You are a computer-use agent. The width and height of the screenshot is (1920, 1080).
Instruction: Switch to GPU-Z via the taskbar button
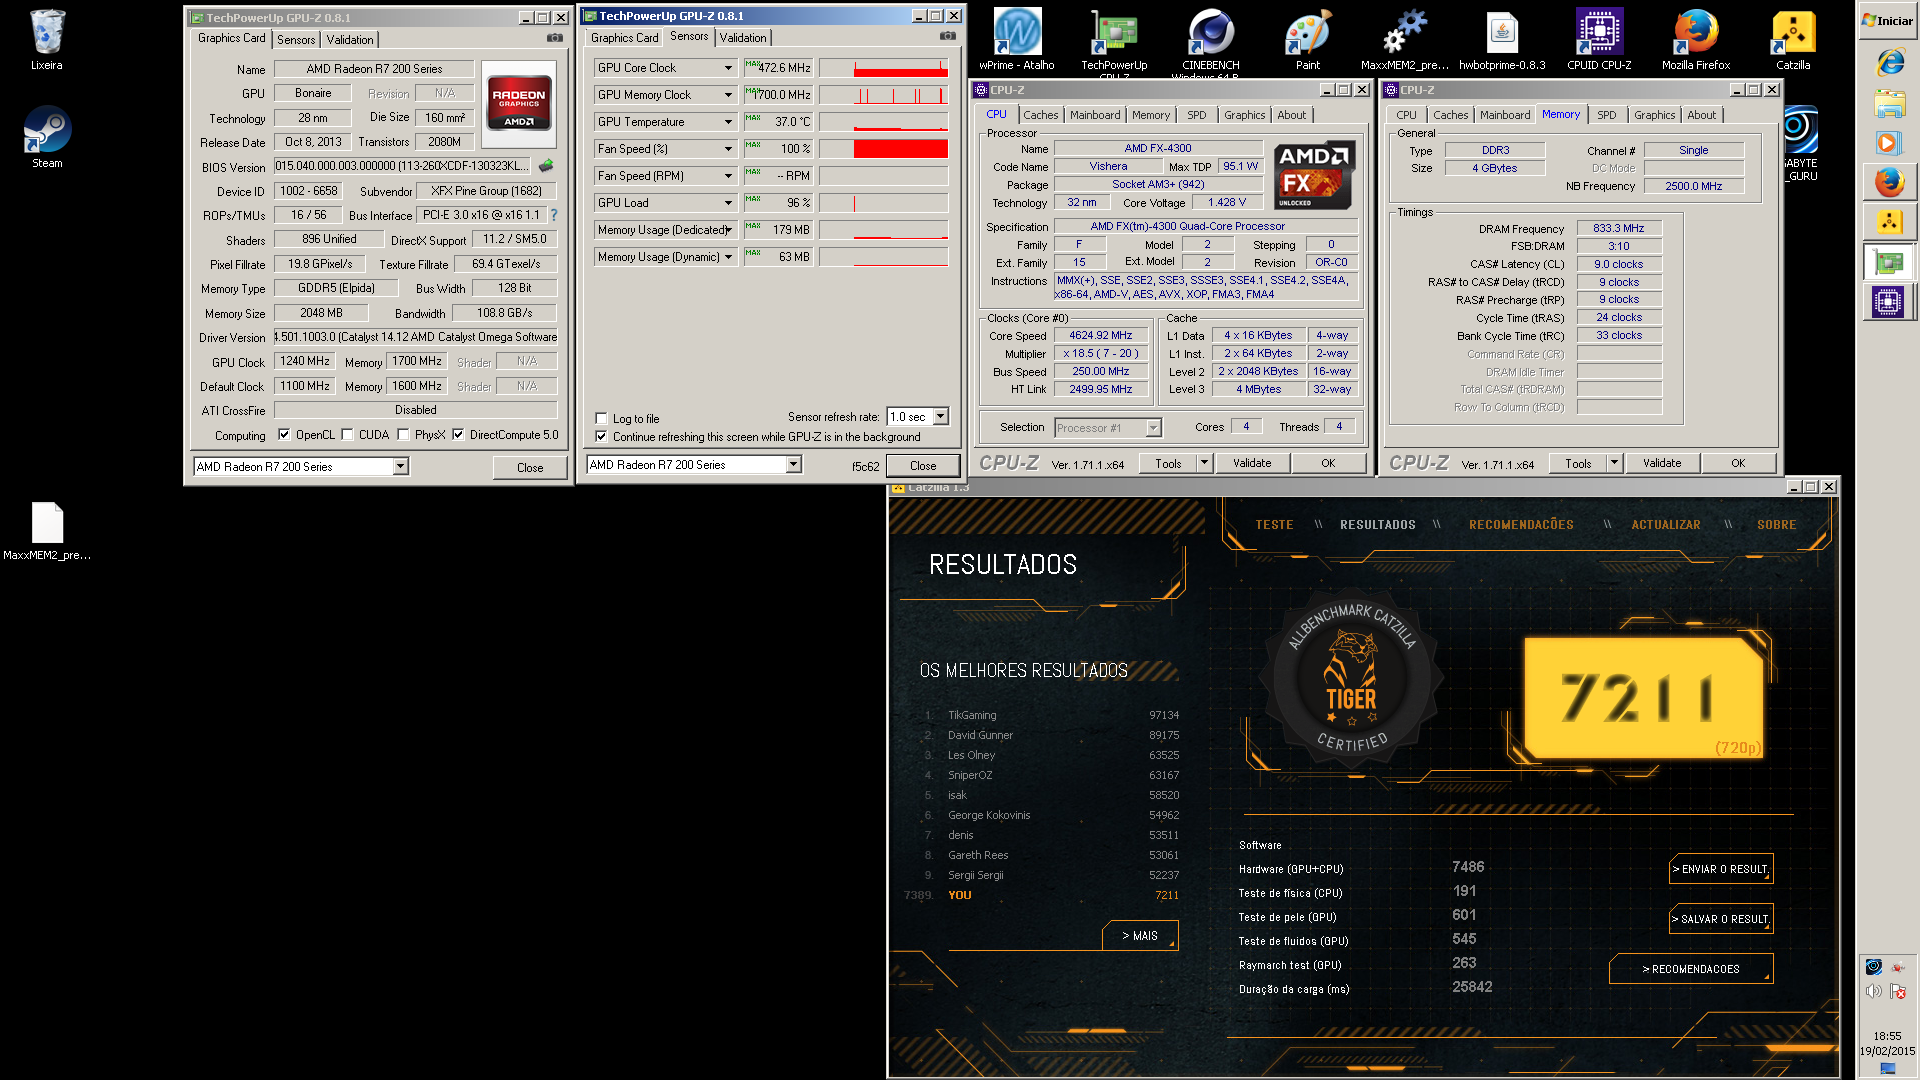coord(1889,262)
